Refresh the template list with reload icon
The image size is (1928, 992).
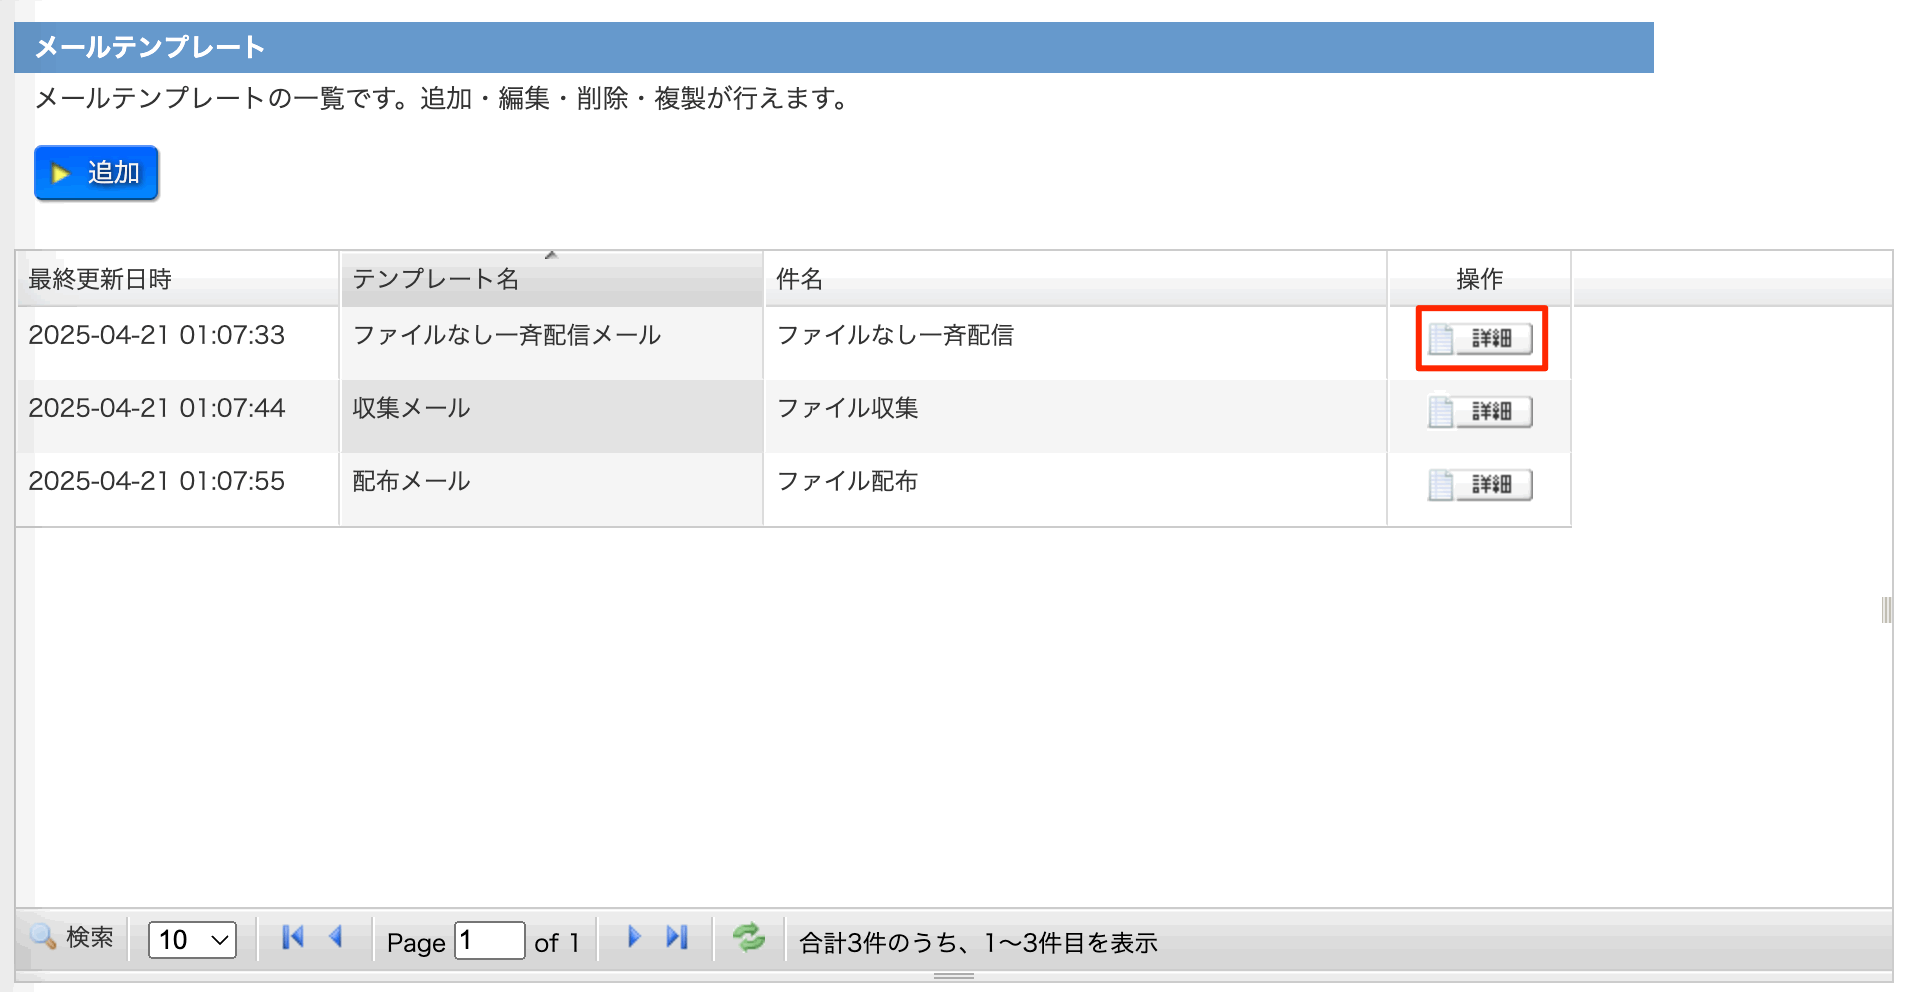tap(748, 937)
